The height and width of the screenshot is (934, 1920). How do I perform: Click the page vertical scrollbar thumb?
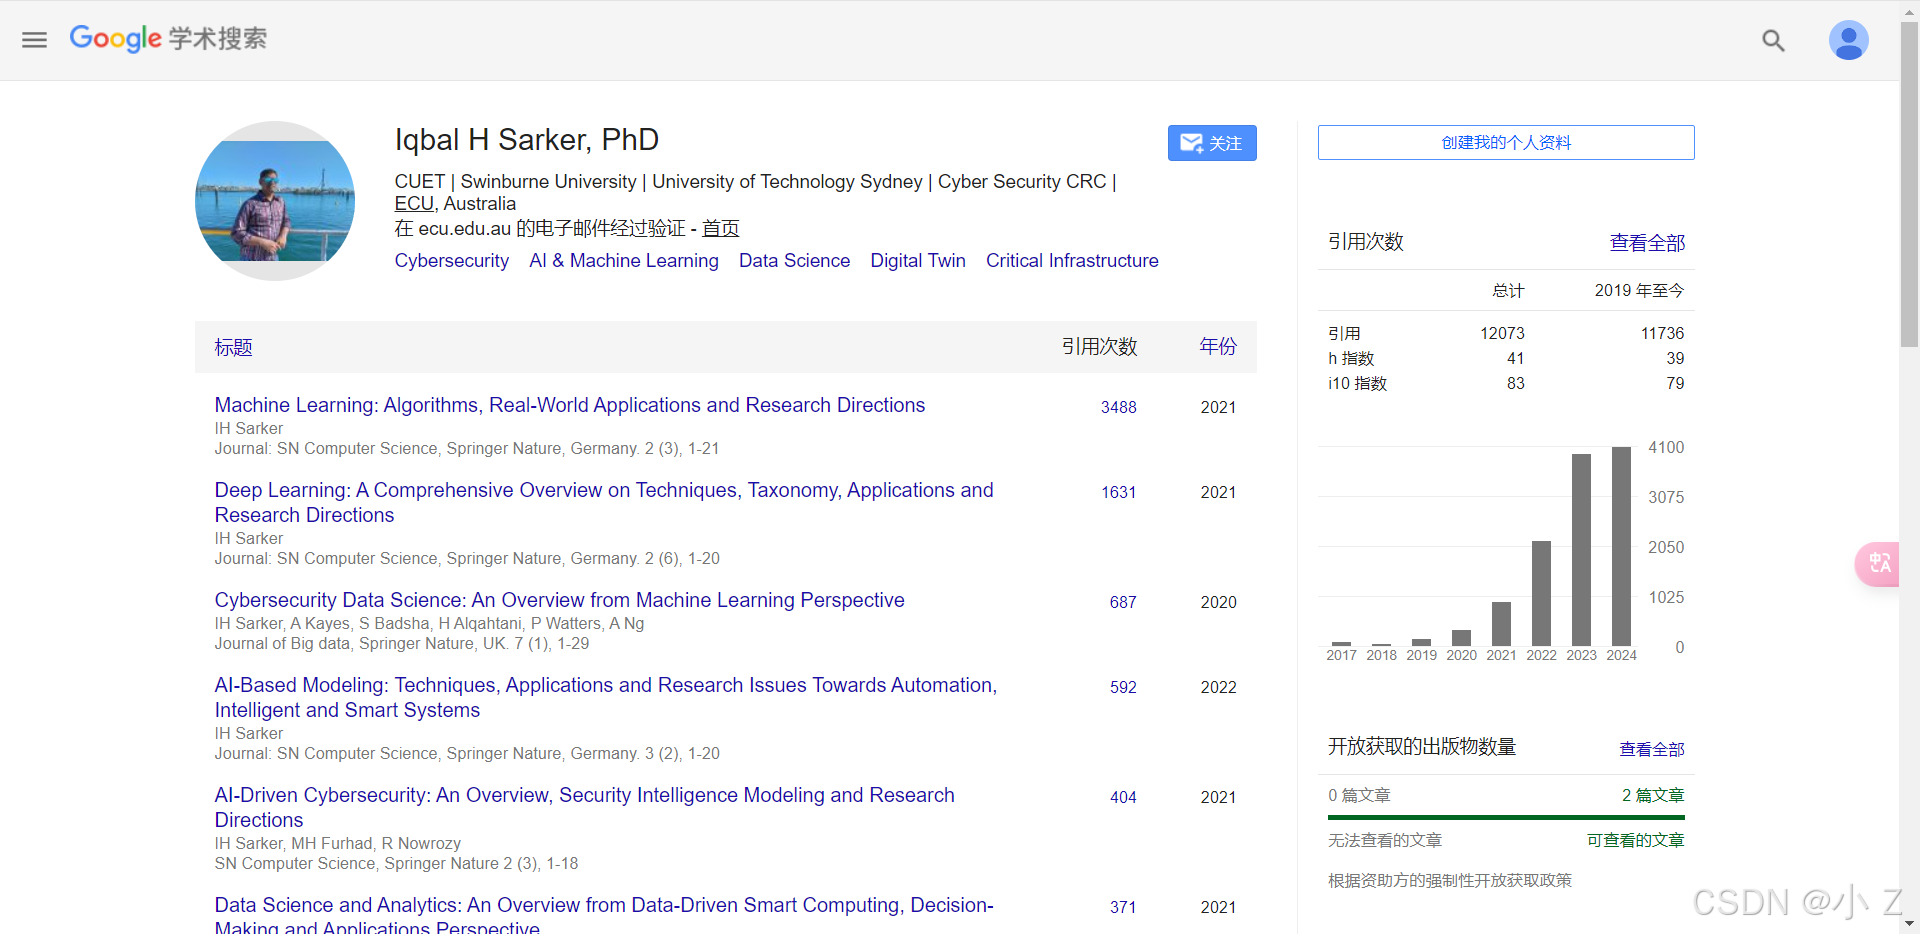[1909, 185]
